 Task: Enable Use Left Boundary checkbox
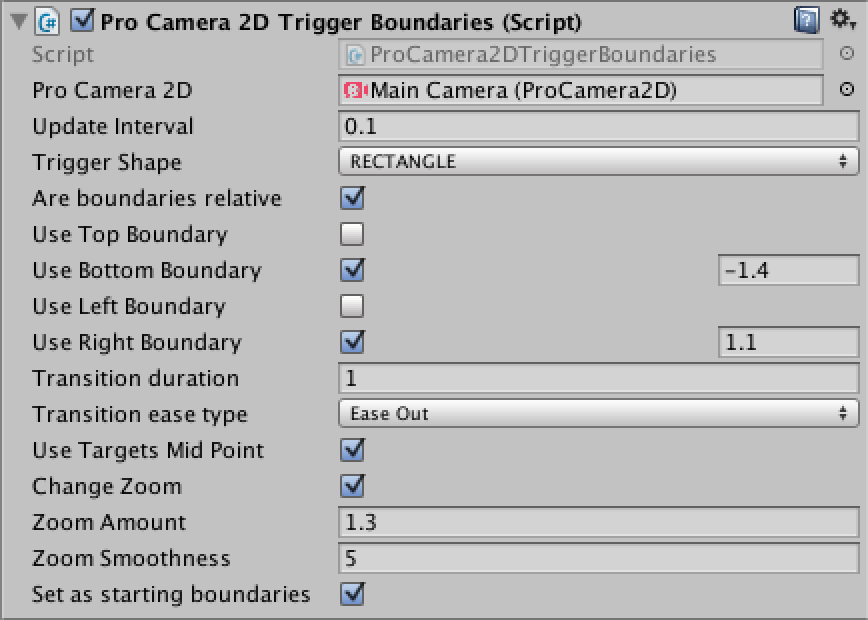pos(352,306)
